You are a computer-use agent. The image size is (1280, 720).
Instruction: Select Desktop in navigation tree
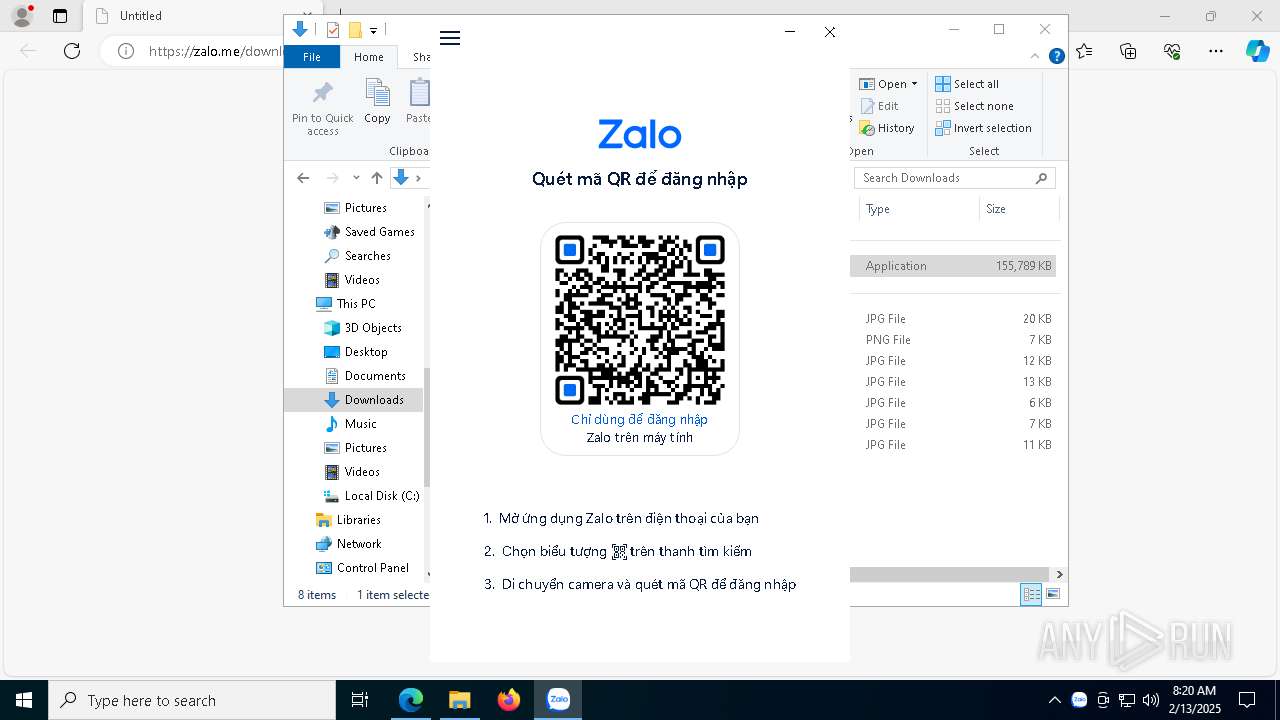pos(356,352)
